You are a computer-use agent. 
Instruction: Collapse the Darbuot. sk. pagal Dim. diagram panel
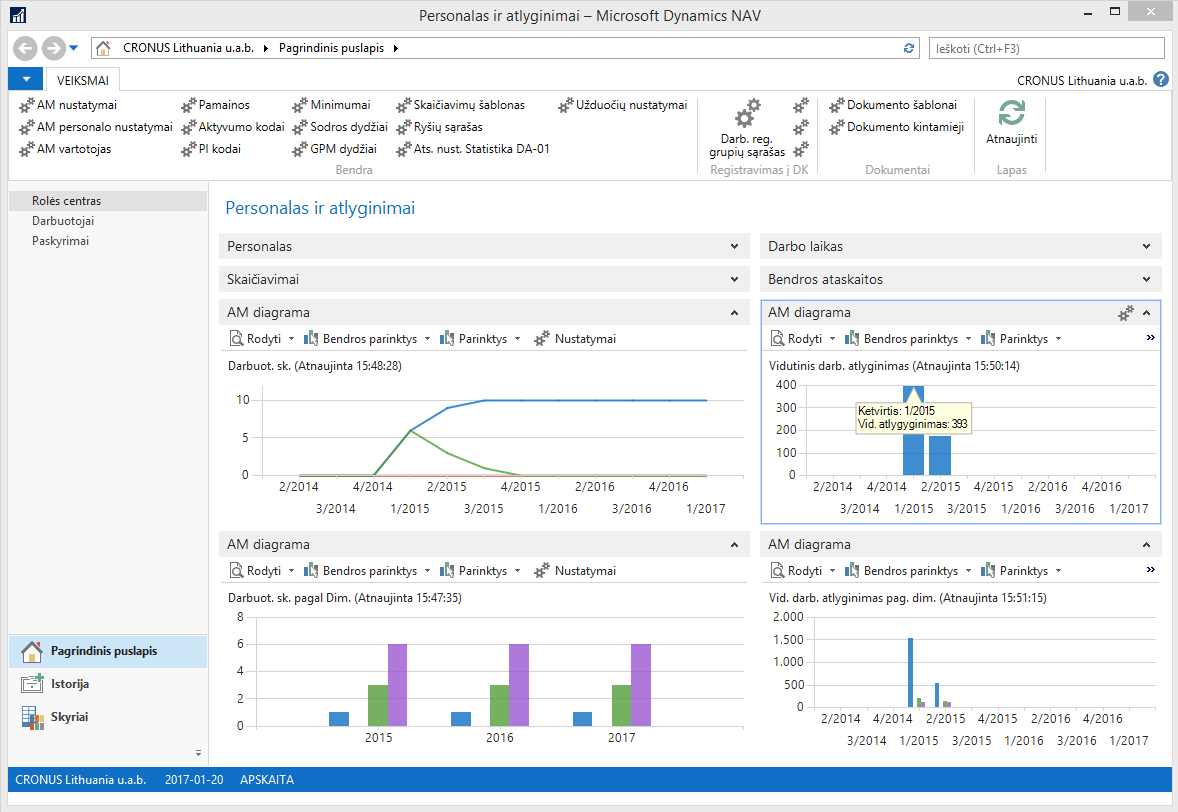click(x=734, y=545)
